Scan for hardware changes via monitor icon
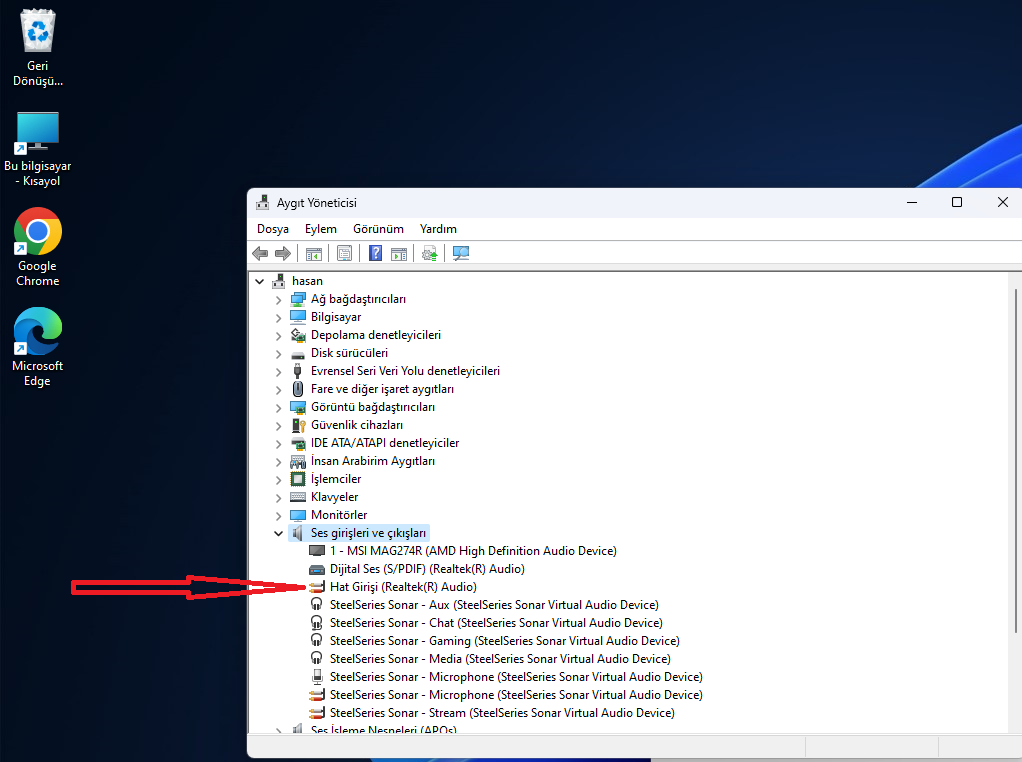Viewport: 1022px width, 762px height. [x=461, y=254]
